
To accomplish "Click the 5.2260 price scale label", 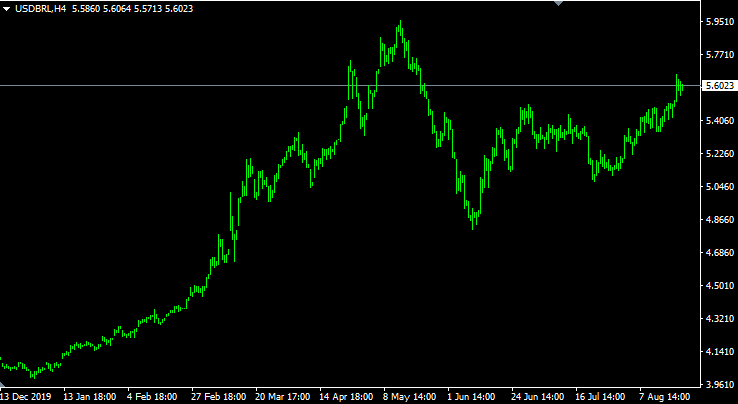I will [720, 154].
